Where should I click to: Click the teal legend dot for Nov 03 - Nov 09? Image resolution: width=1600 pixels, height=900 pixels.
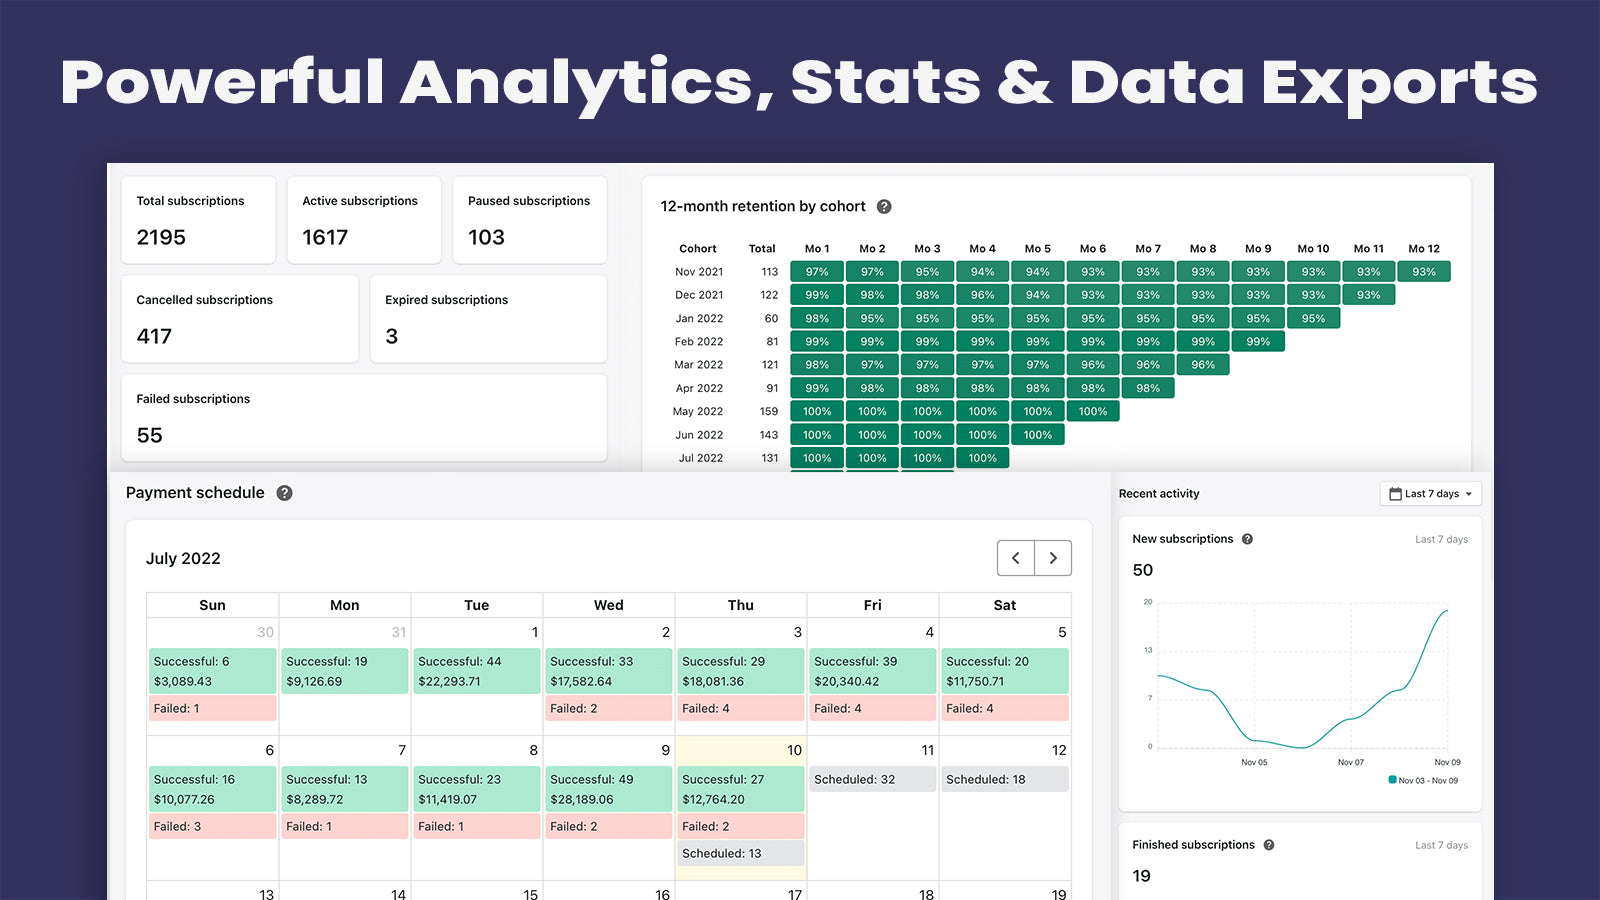coord(1390,779)
